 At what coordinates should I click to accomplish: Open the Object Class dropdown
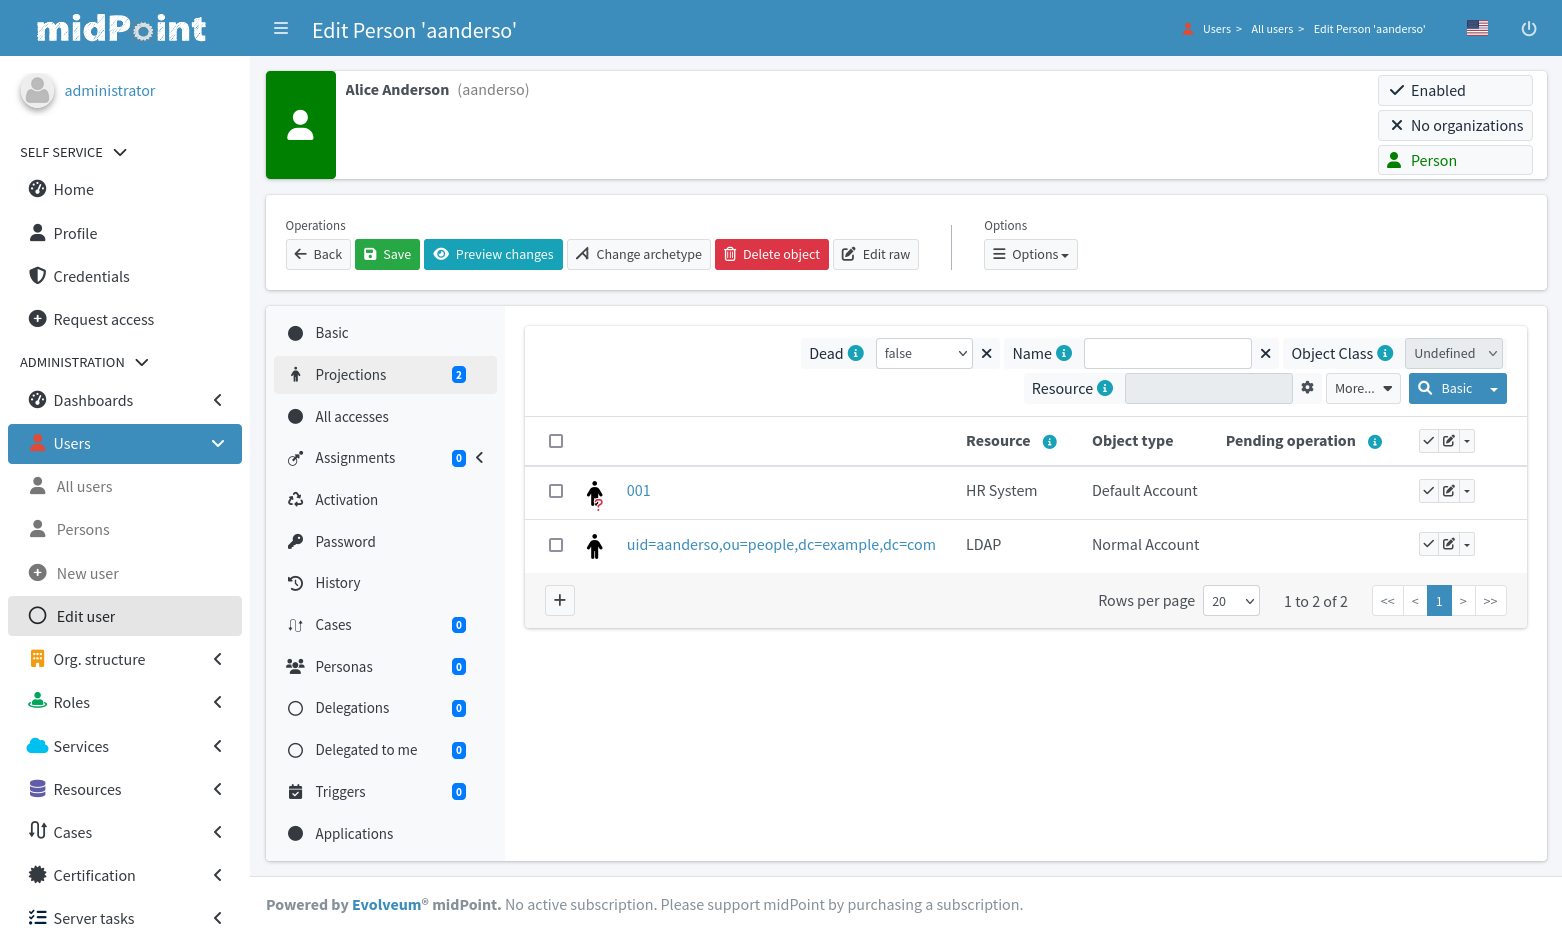(x=1453, y=353)
